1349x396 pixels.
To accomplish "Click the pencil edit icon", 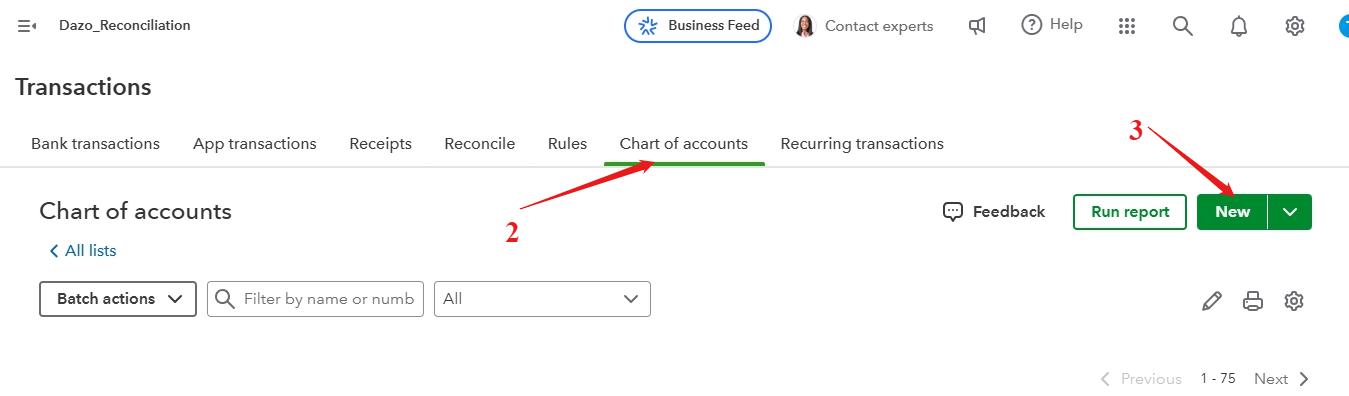I will click(x=1212, y=300).
